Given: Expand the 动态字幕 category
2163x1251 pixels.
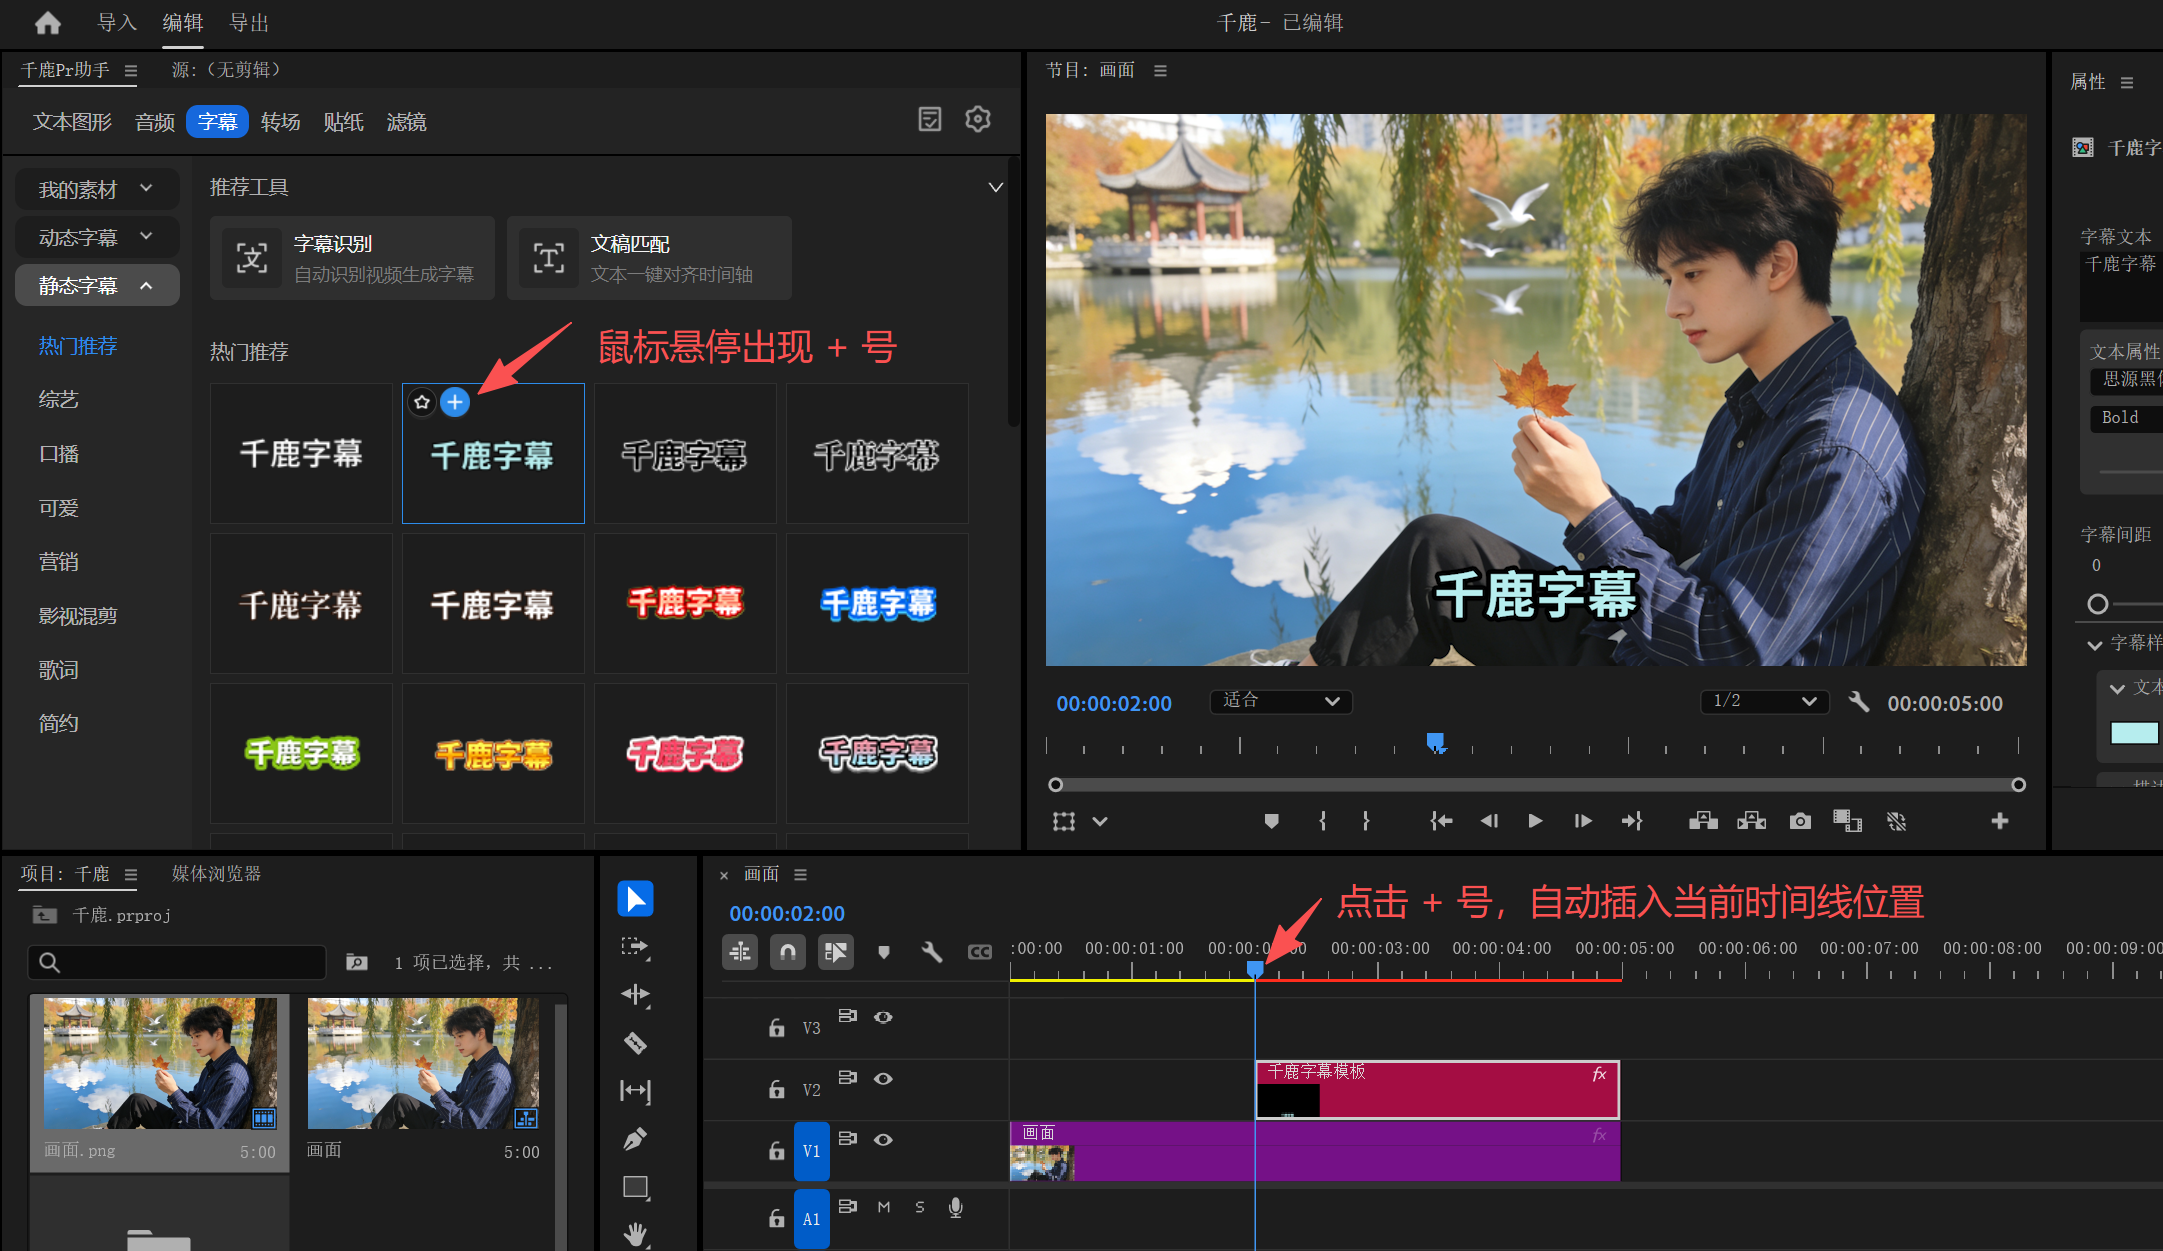Looking at the screenshot, I should coord(97,237).
